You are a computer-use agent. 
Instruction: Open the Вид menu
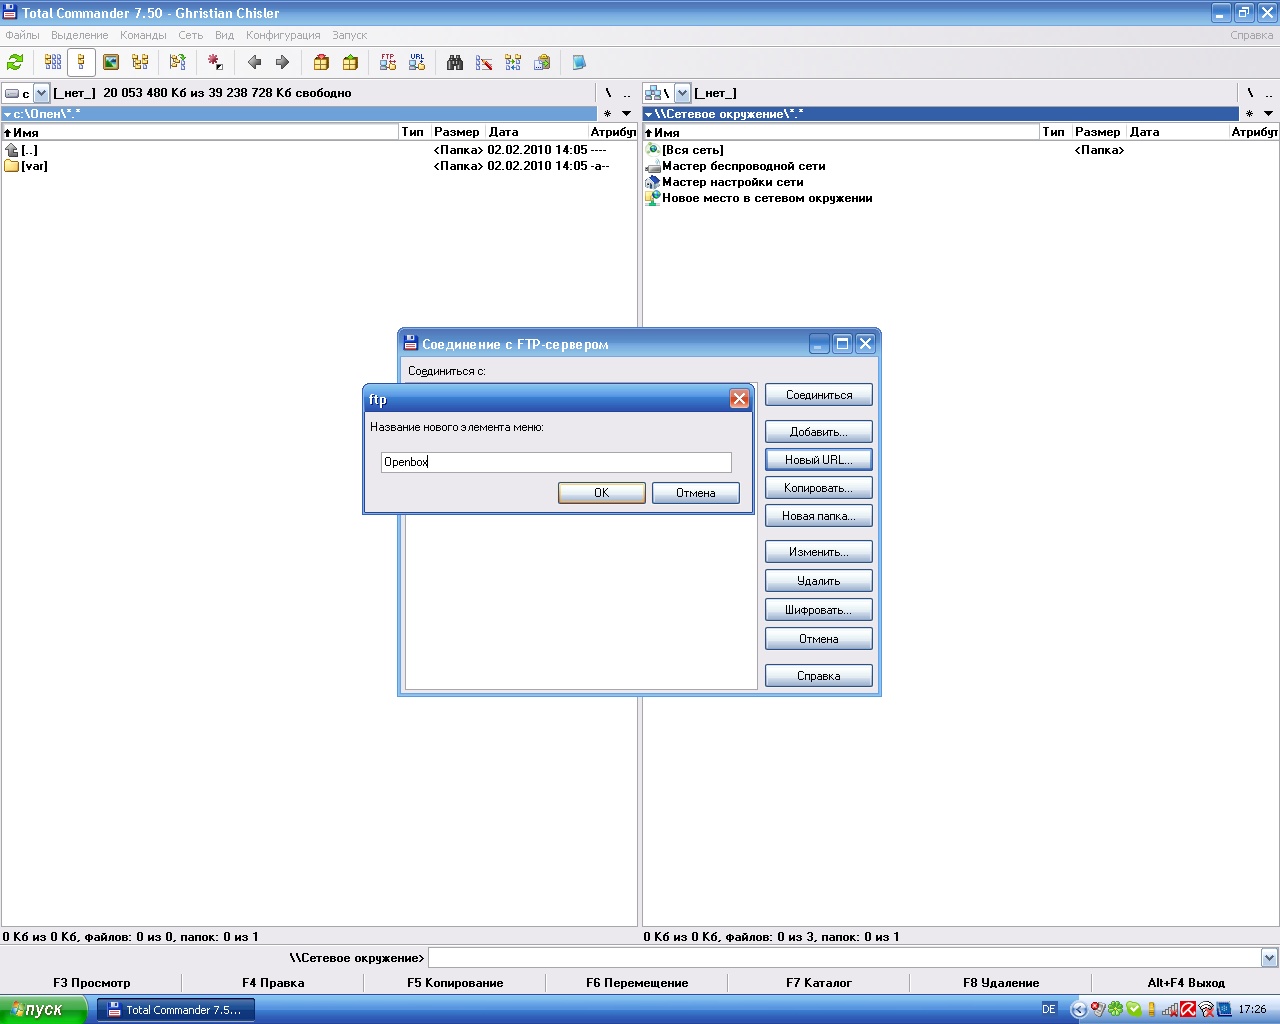(x=224, y=35)
